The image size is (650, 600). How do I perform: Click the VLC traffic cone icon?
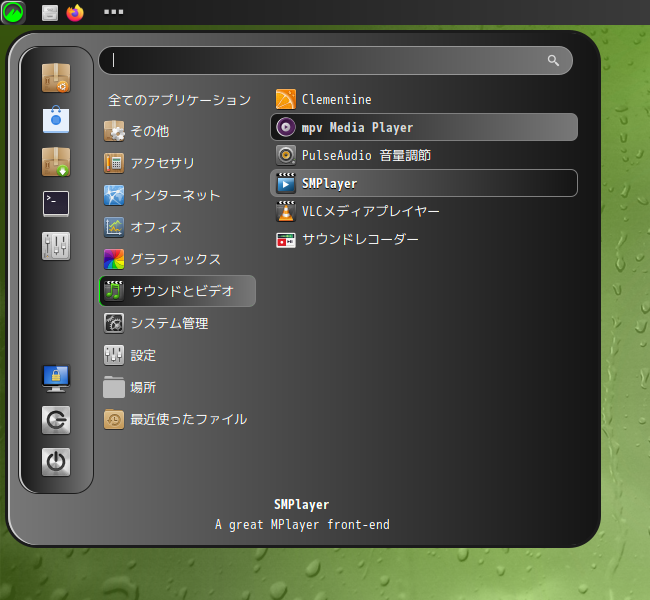tap(286, 211)
